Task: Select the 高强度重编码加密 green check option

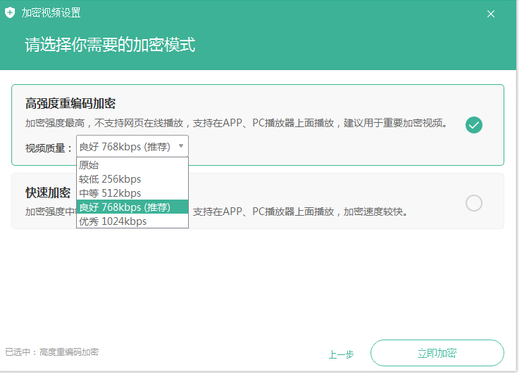Action: 474,125
